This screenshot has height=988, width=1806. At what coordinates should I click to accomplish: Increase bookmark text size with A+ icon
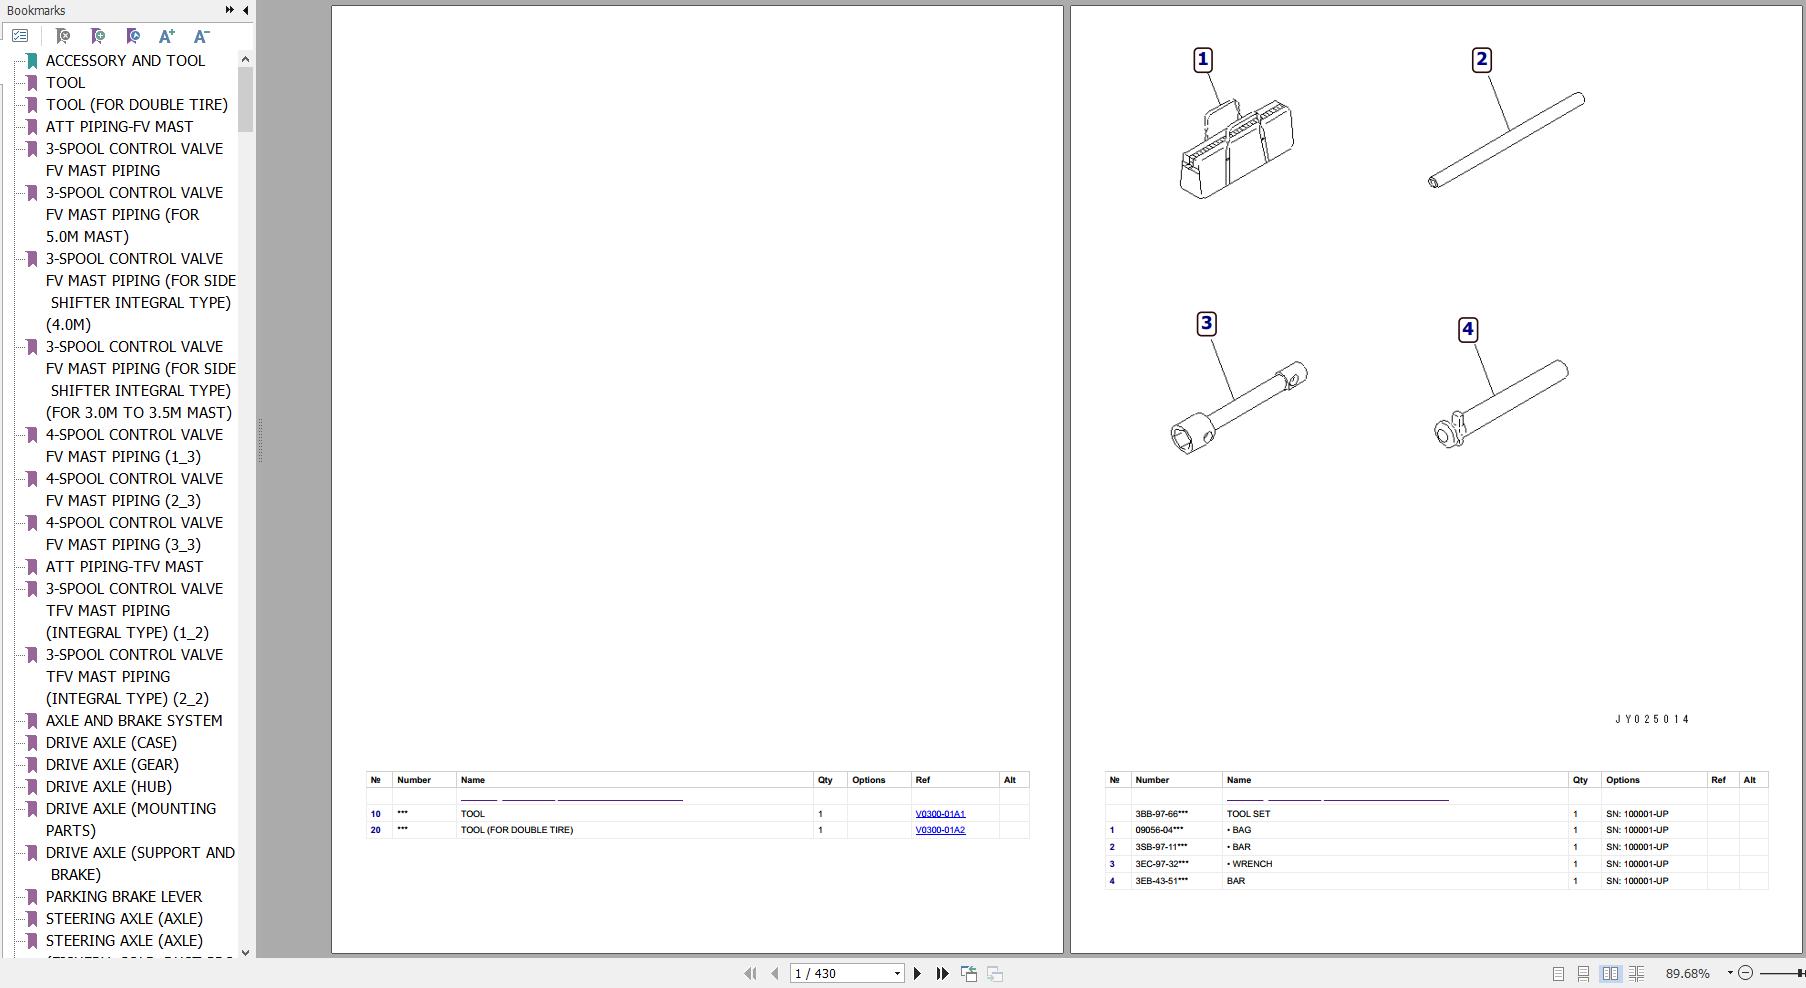pyautogui.click(x=166, y=36)
